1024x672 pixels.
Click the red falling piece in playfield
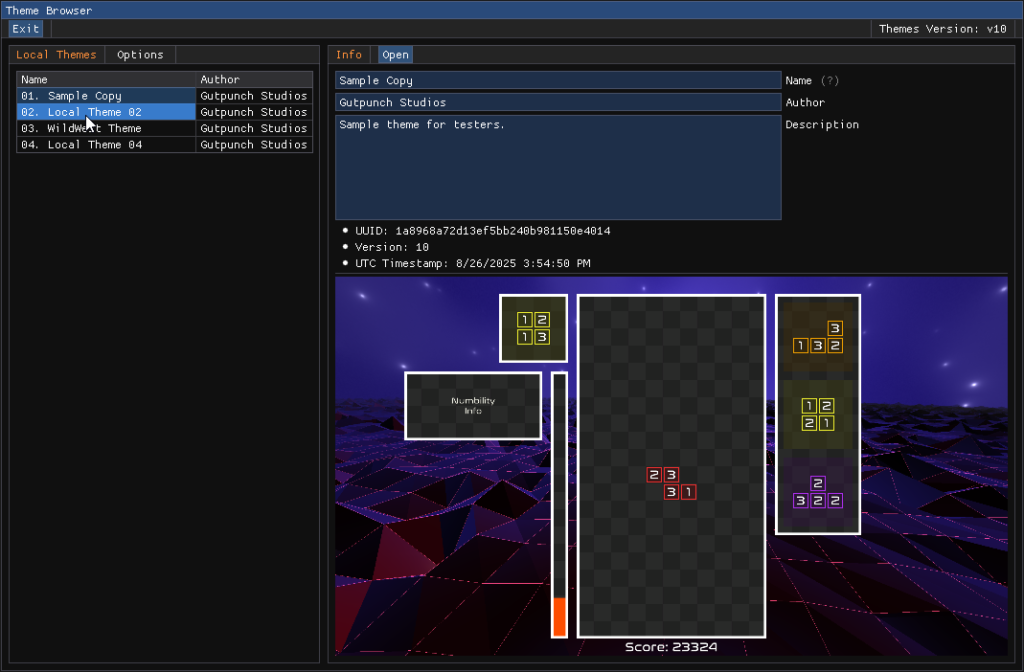(x=671, y=484)
